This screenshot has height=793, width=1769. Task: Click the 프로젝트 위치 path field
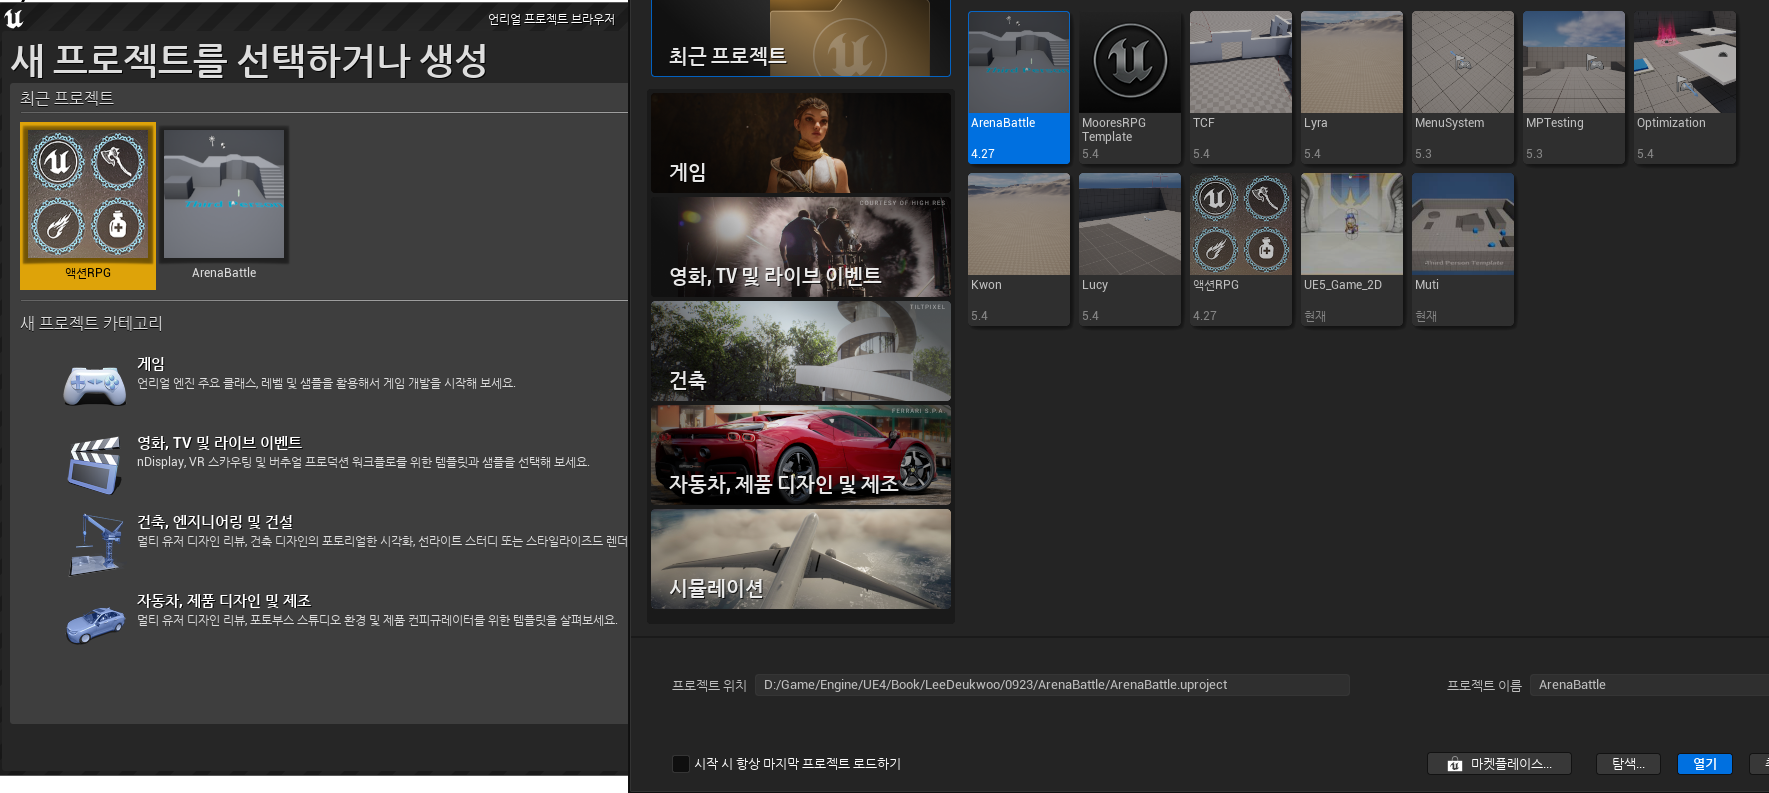[1052, 685]
